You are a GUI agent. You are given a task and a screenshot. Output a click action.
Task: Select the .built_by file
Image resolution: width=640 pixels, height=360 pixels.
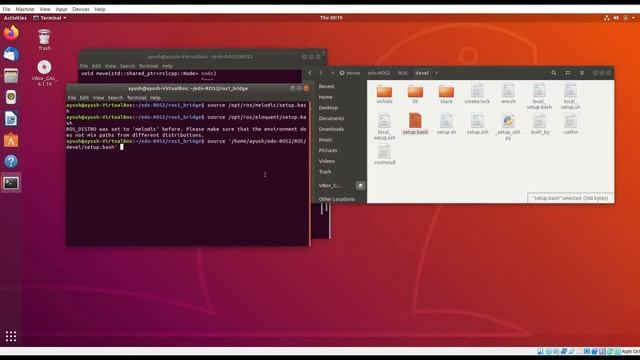539,124
